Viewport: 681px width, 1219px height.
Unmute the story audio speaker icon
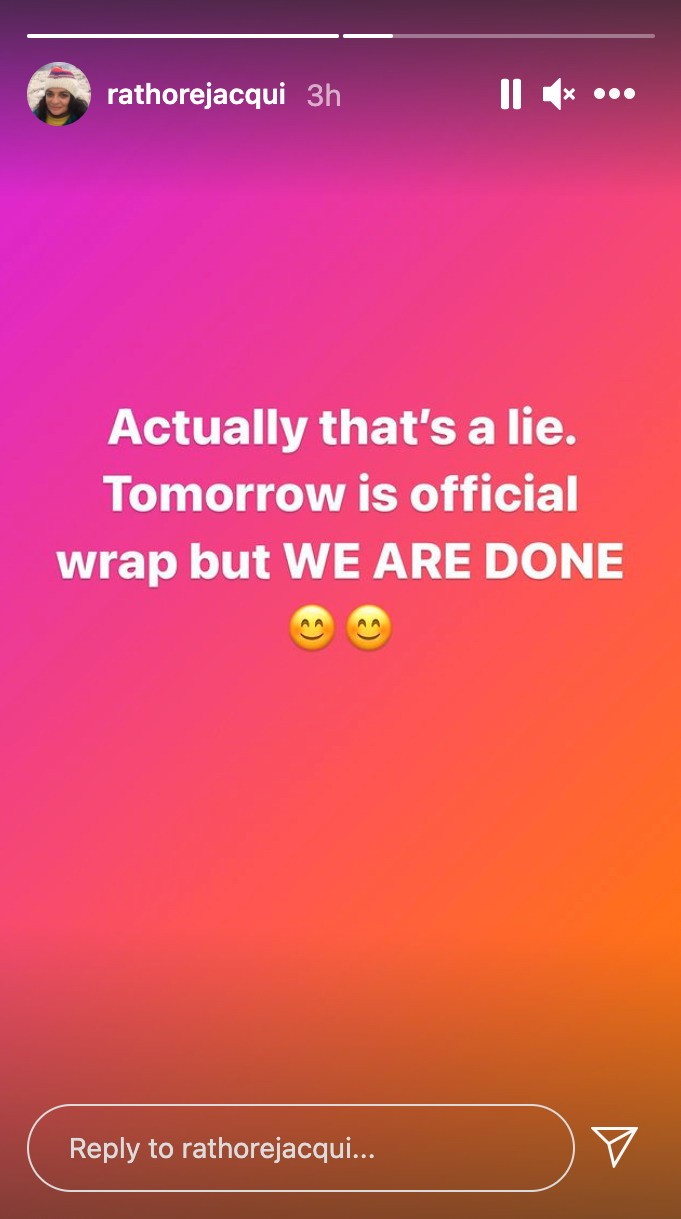[559, 95]
